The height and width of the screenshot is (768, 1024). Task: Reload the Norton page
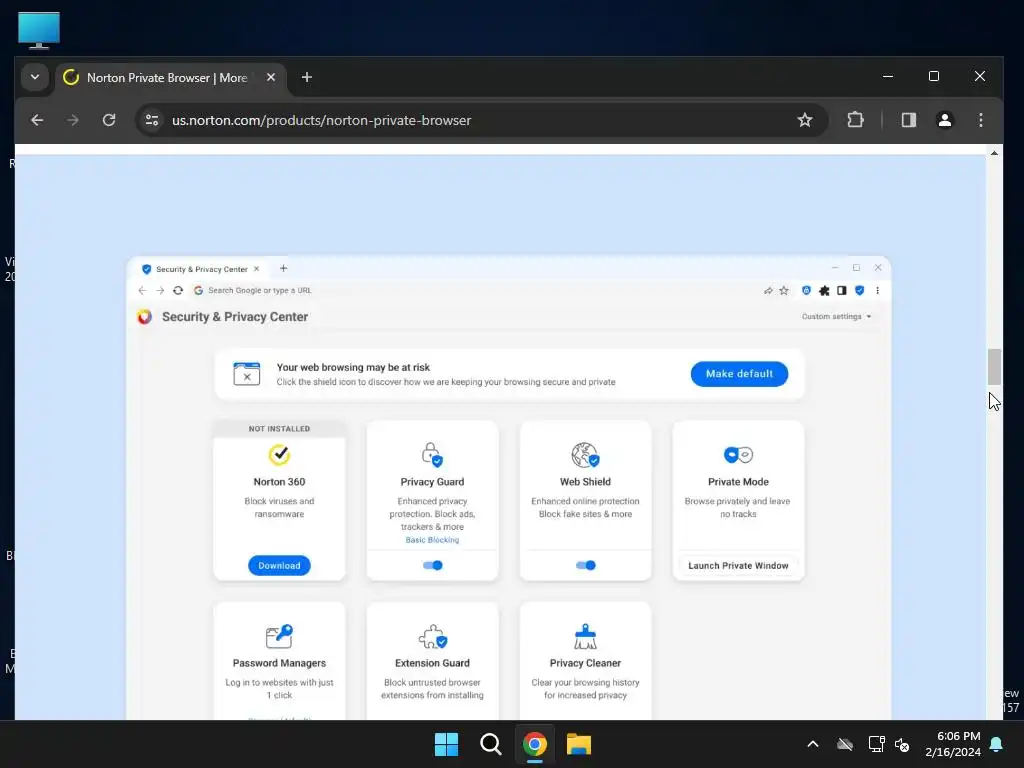[109, 120]
